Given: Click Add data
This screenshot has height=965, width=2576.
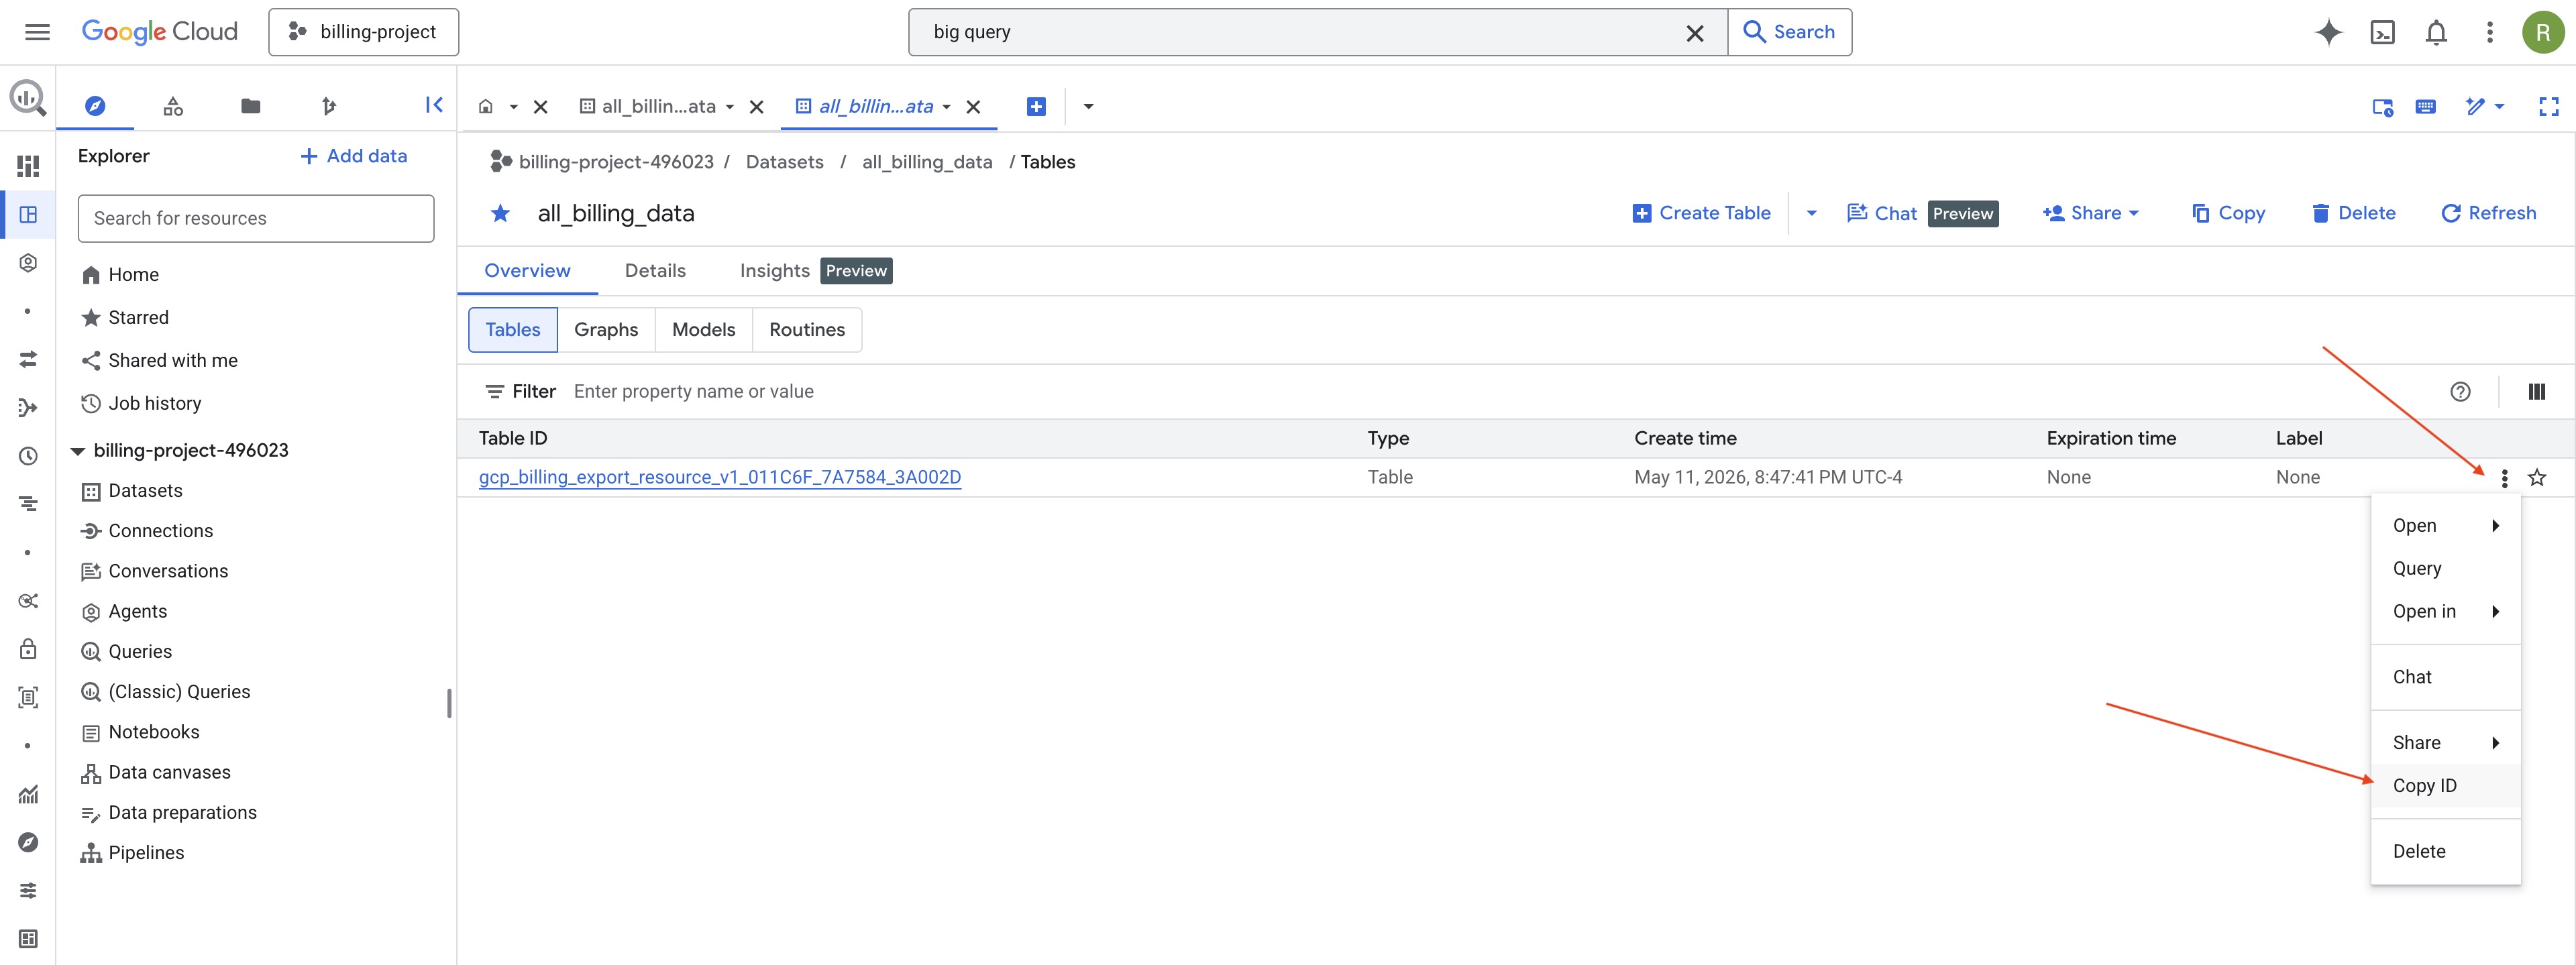Looking at the screenshot, I should [354, 156].
